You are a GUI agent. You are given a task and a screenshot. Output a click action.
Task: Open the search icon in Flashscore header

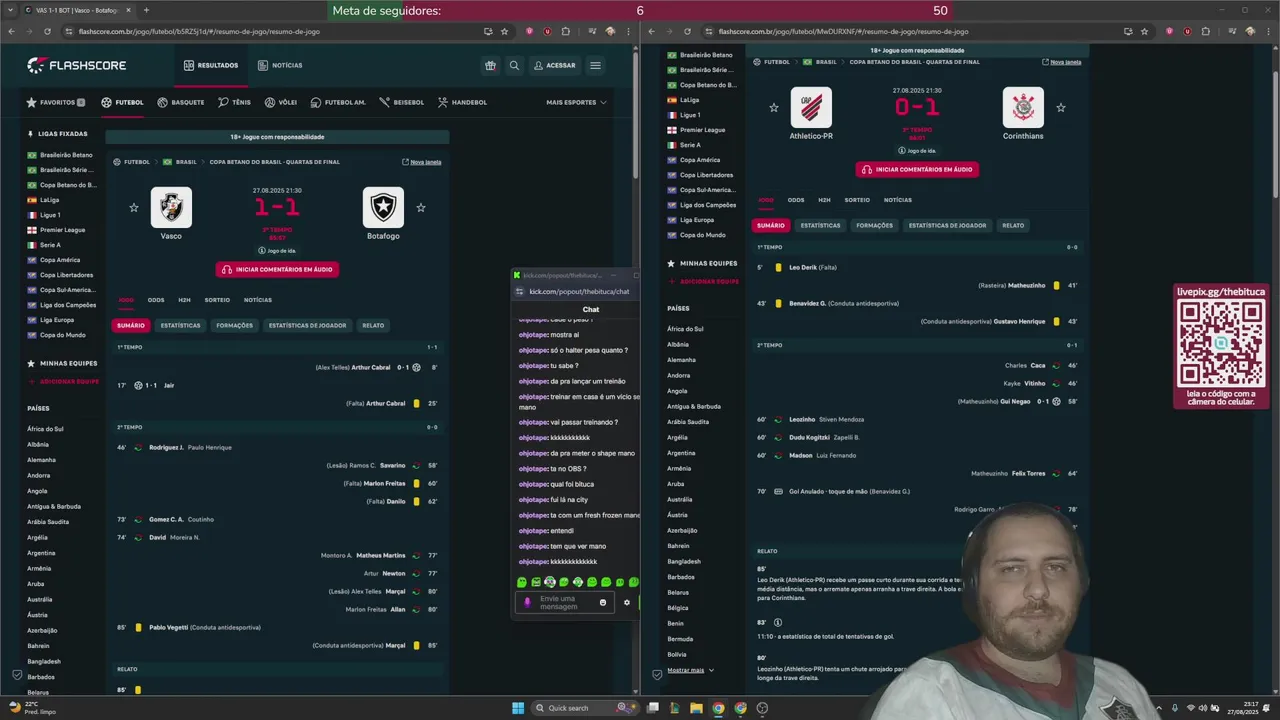(514, 66)
